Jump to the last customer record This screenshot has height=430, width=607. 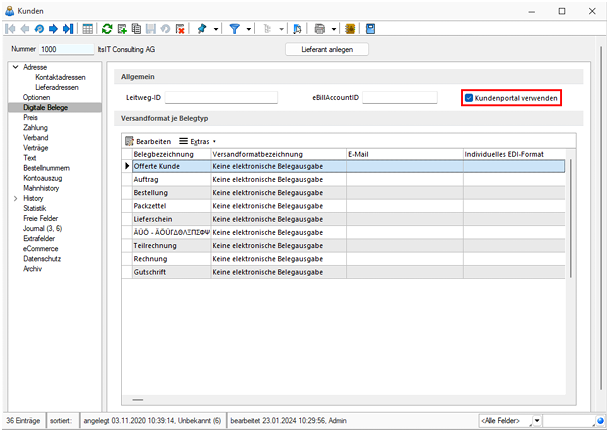point(68,29)
